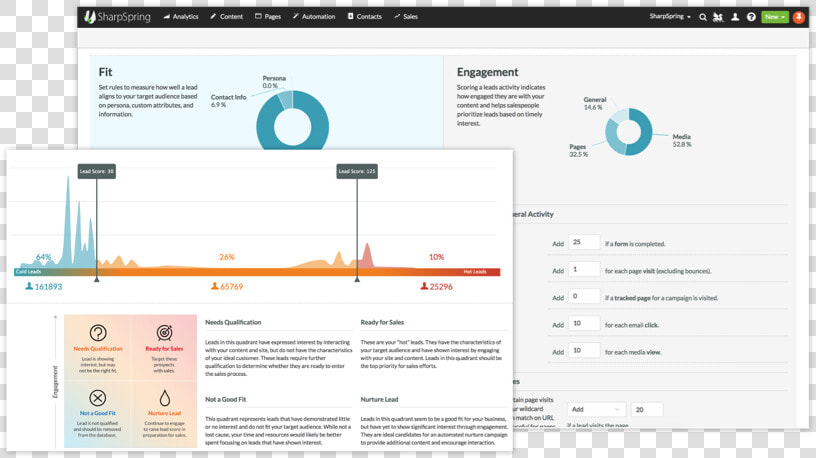Click the Nurture Lead description heading

[x=379, y=399]
